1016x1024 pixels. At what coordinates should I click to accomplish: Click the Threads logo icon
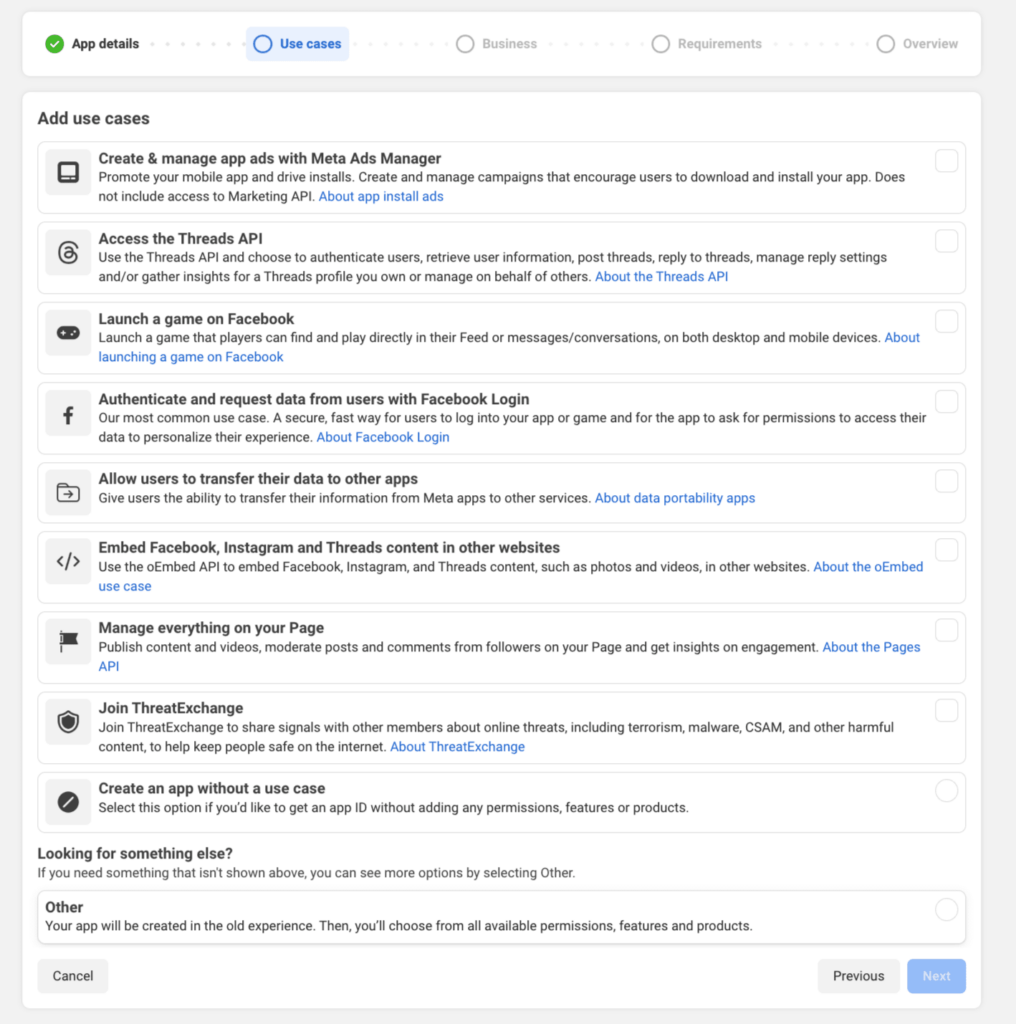point(68,253)
